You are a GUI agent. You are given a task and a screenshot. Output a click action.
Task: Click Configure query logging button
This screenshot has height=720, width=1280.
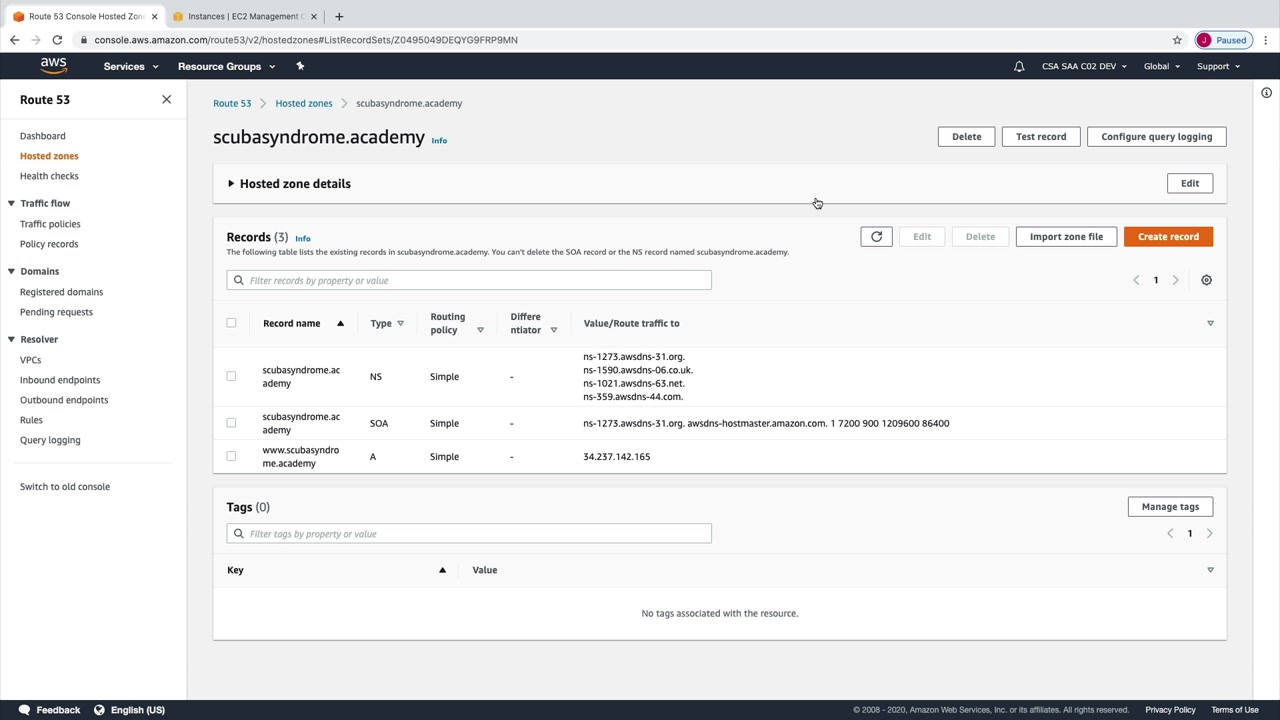click(1156, 137)
